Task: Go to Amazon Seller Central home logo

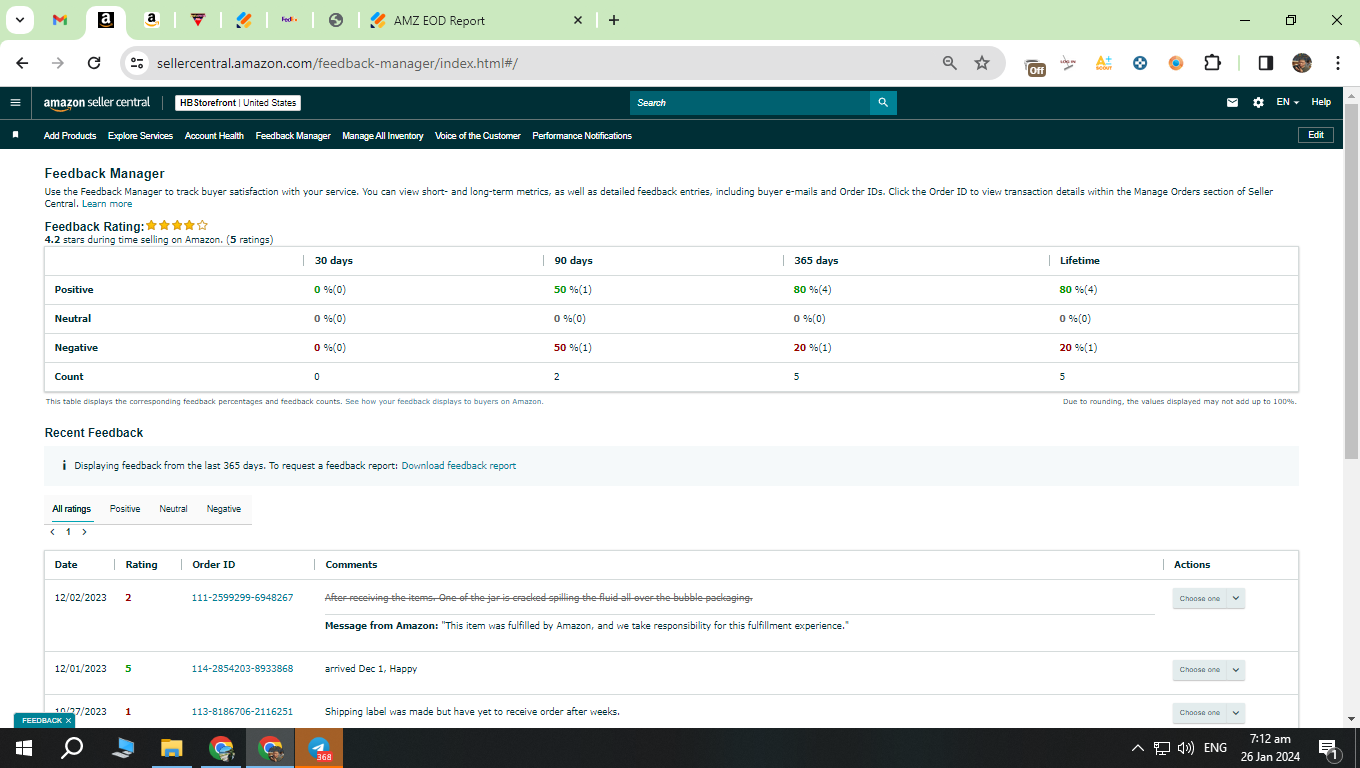Action: click(97, 102)
